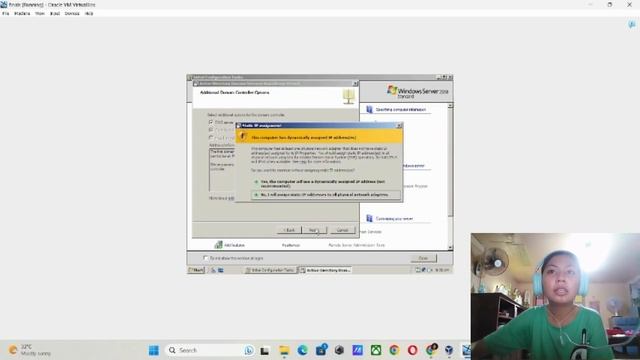Viewport: 640px width, 360px height.
Task: Click the guest system tray network icon
Action: (423, 270)
